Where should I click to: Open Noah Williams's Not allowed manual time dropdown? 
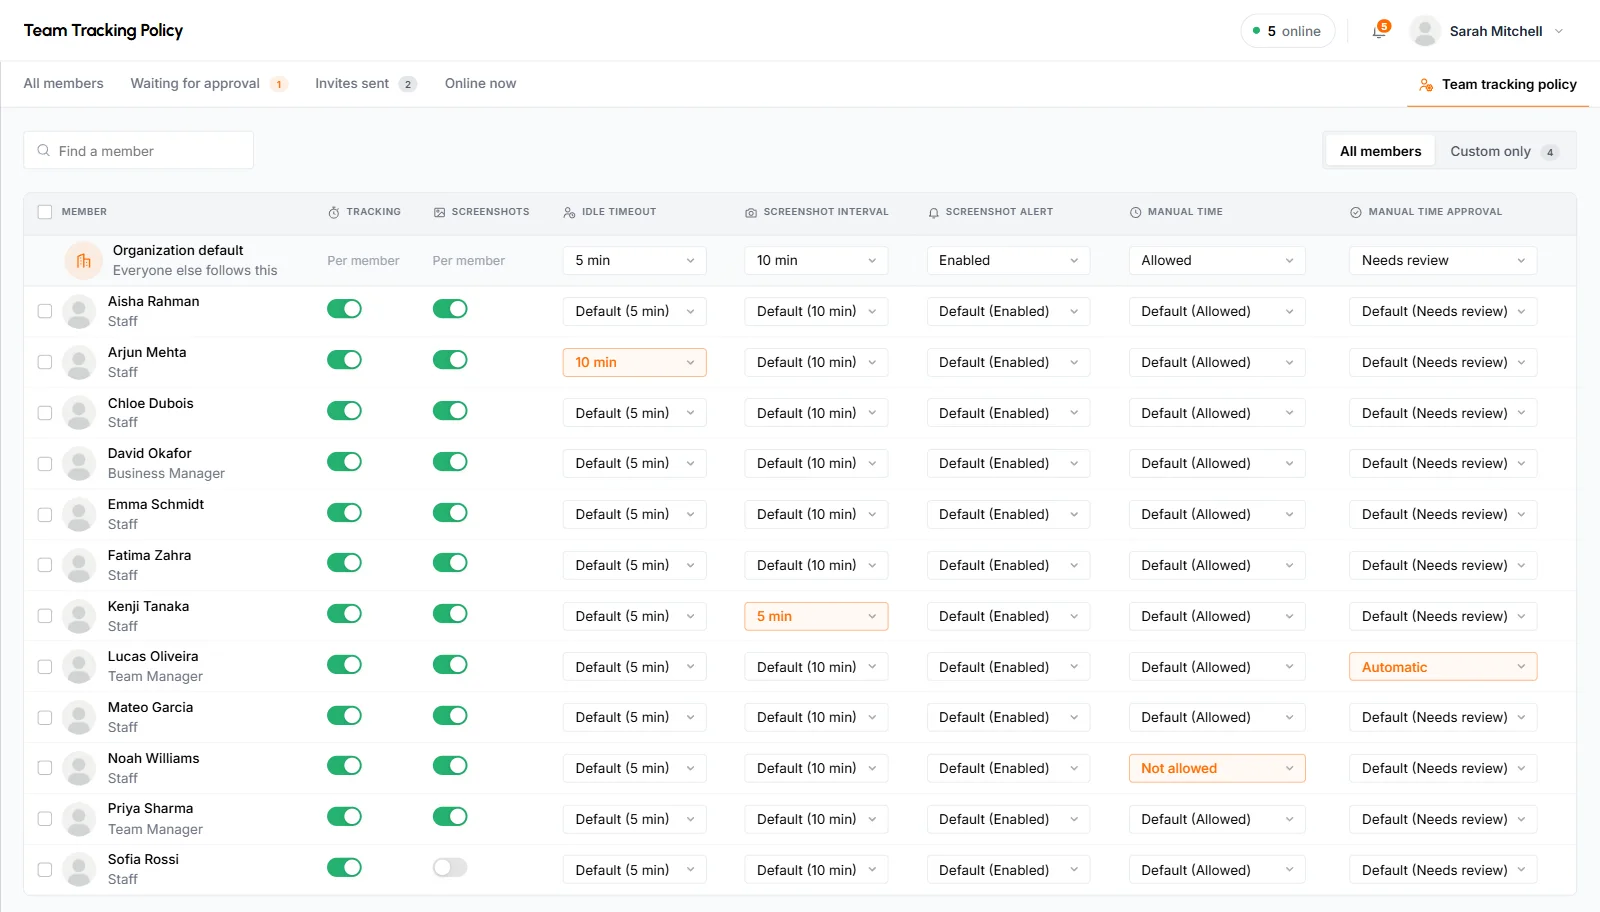1217,768
